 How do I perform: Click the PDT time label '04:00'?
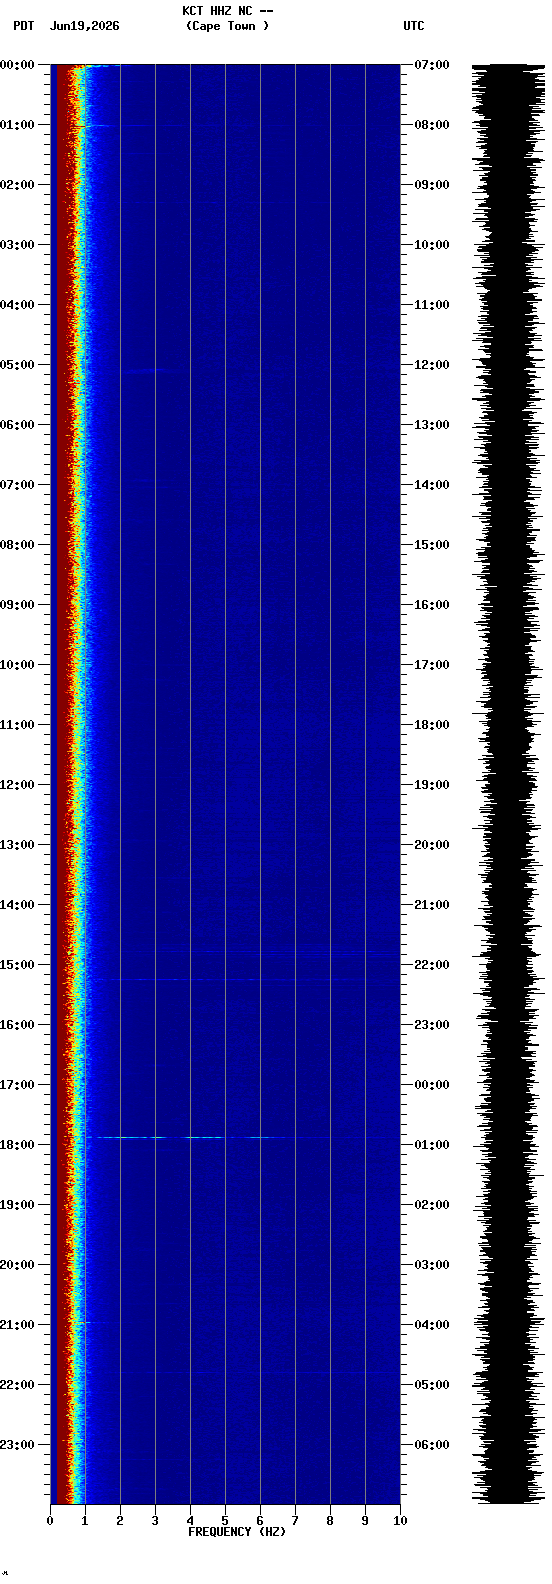pos(17,305)
